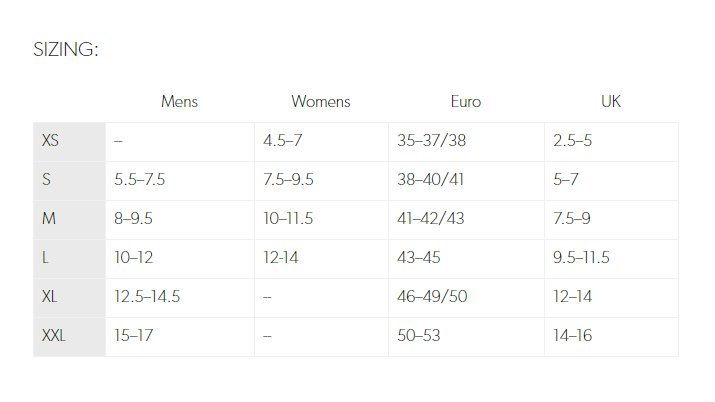Click UK size 9.5–11.5 cell

(x=581, y=258)
